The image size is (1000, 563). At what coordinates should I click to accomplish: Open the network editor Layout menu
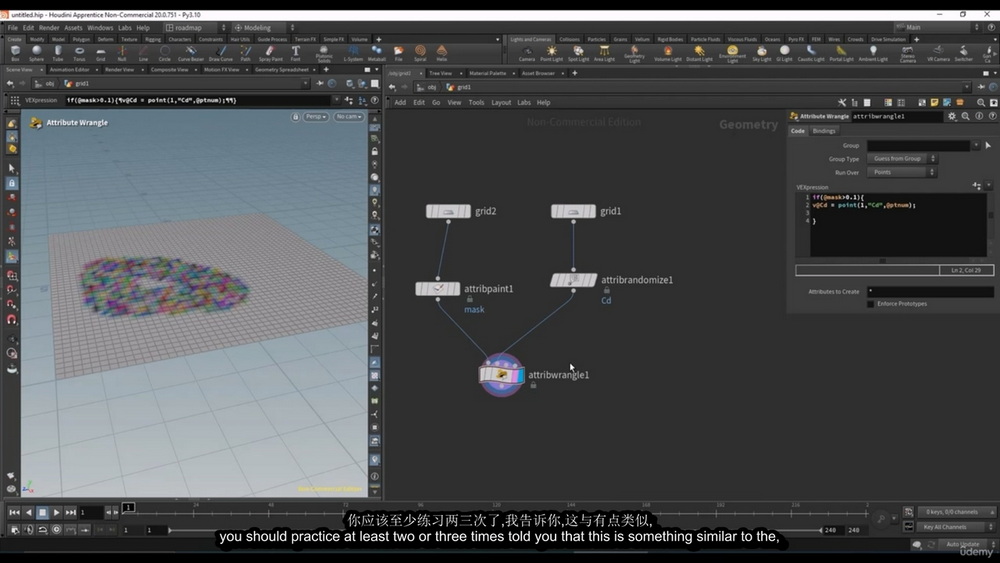point(501,103)
